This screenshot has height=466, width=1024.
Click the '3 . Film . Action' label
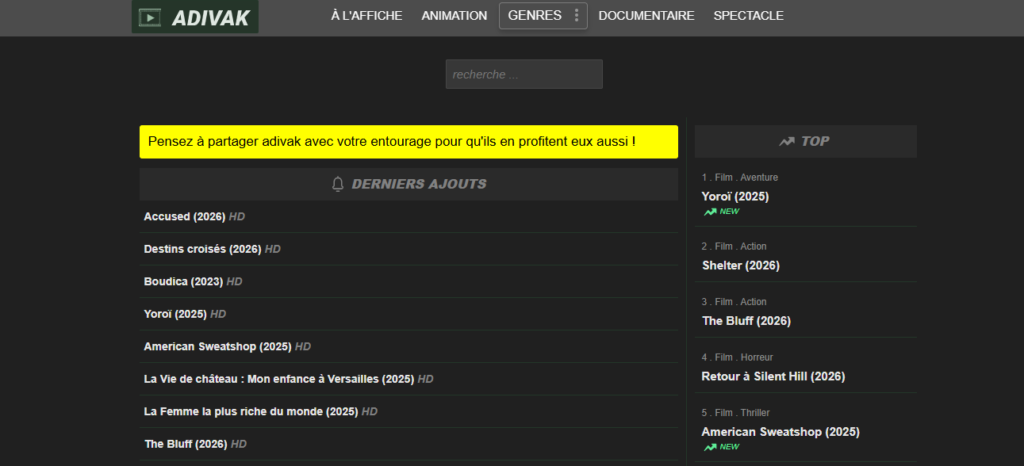[x=734, y=302]
